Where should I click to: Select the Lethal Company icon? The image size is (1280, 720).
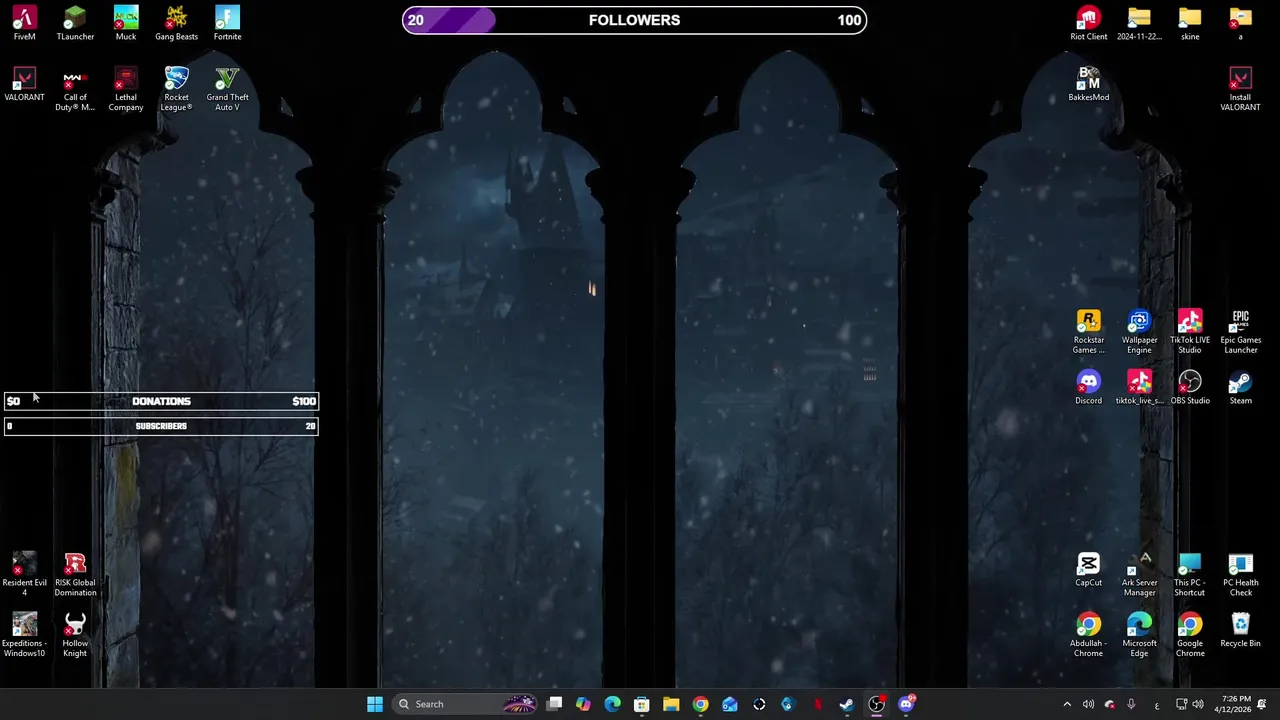[x=126, y=90]
